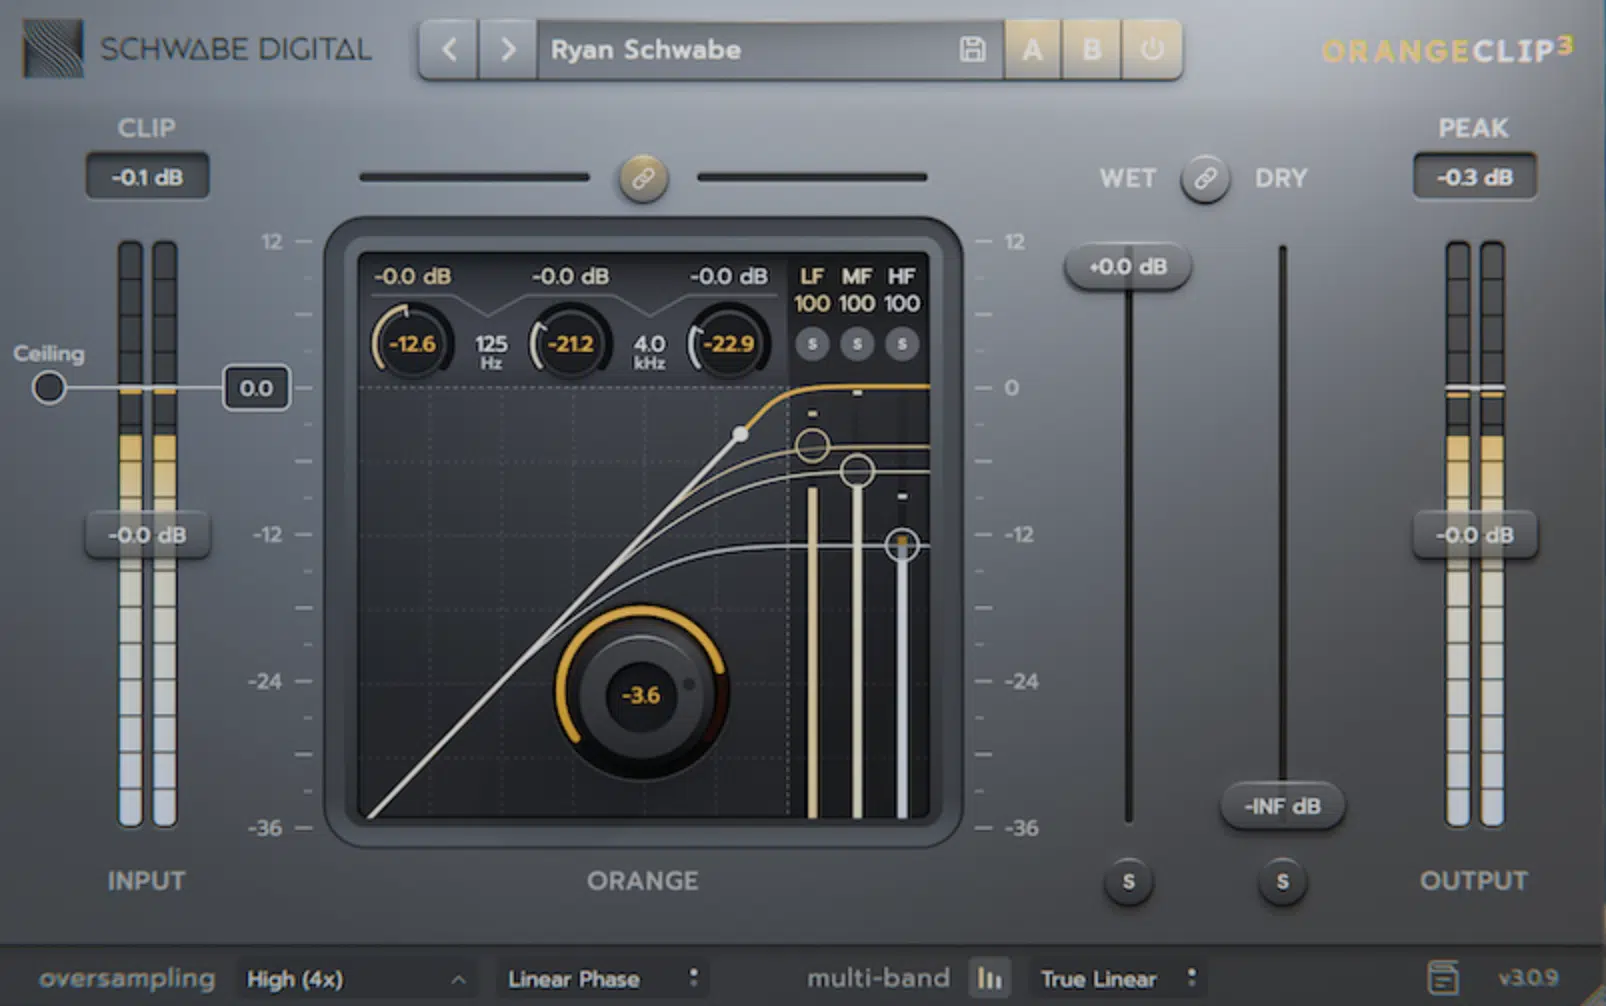Open the True Linear crossover dropdown
Viewport: 1606px width, 1006px height.
1118,978
